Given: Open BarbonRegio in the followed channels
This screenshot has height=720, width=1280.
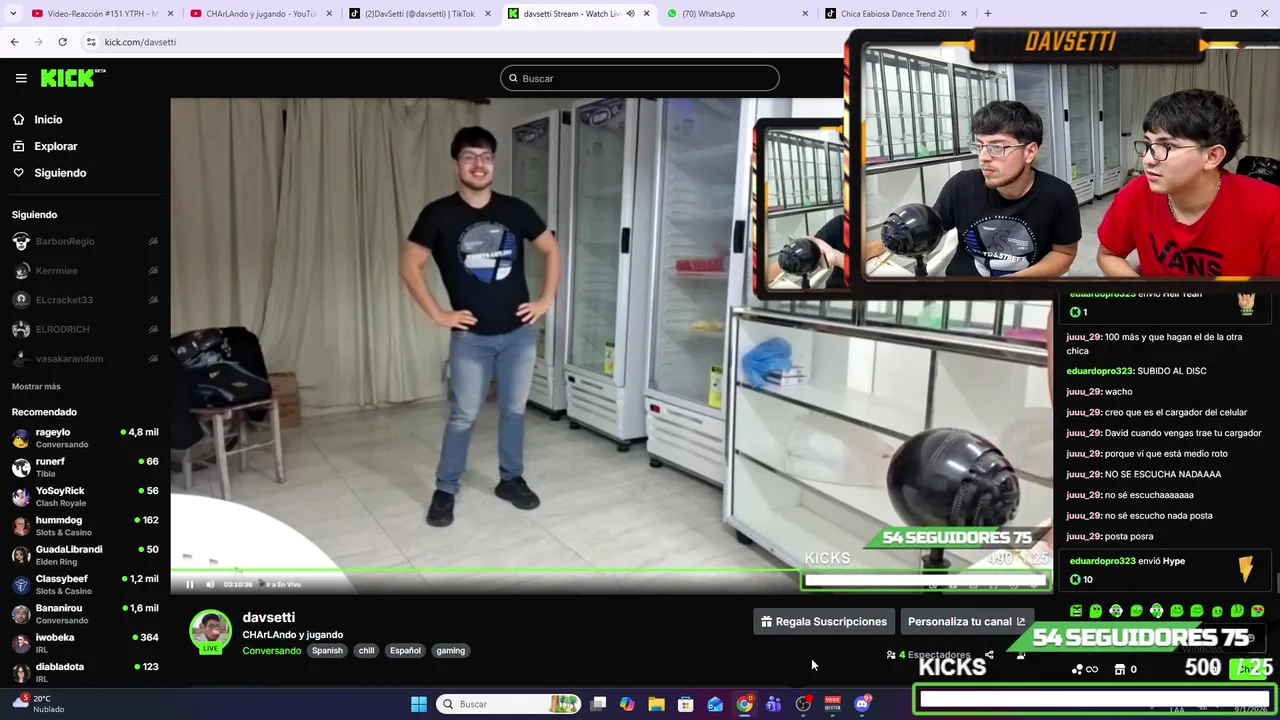Looking at the screenshot, I should [x=86, y=241].
